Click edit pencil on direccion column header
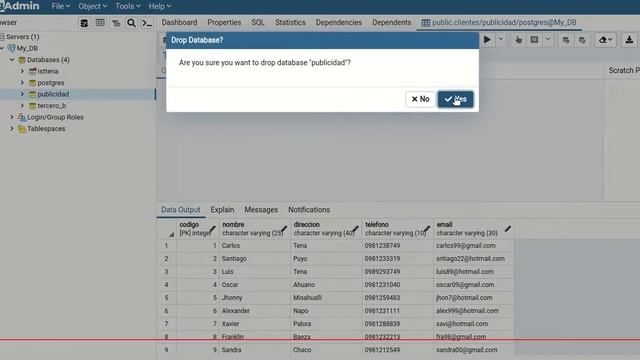Image resolution: width=640 pixels, height=360 pixels. tap(355, 229)
